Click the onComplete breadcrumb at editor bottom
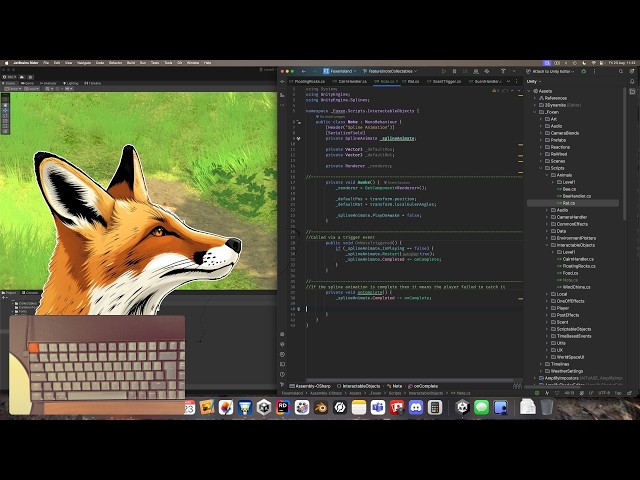 coord(423,386)
